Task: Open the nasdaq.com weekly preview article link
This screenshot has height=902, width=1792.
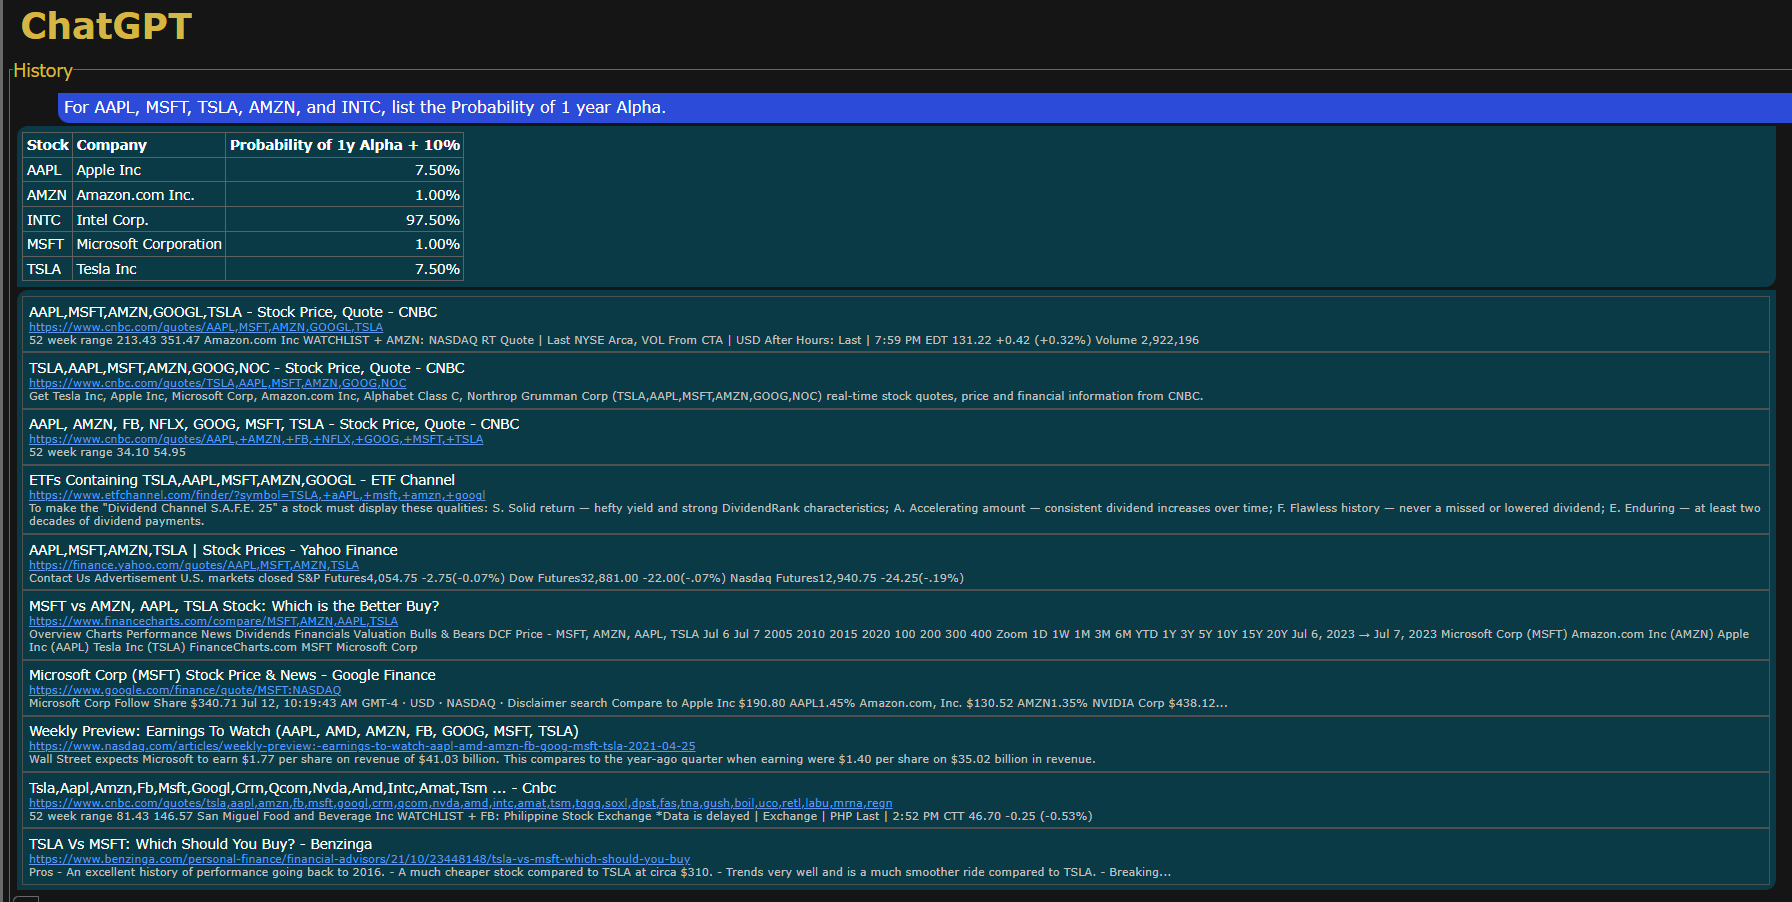Action: [x=361, y=746]
